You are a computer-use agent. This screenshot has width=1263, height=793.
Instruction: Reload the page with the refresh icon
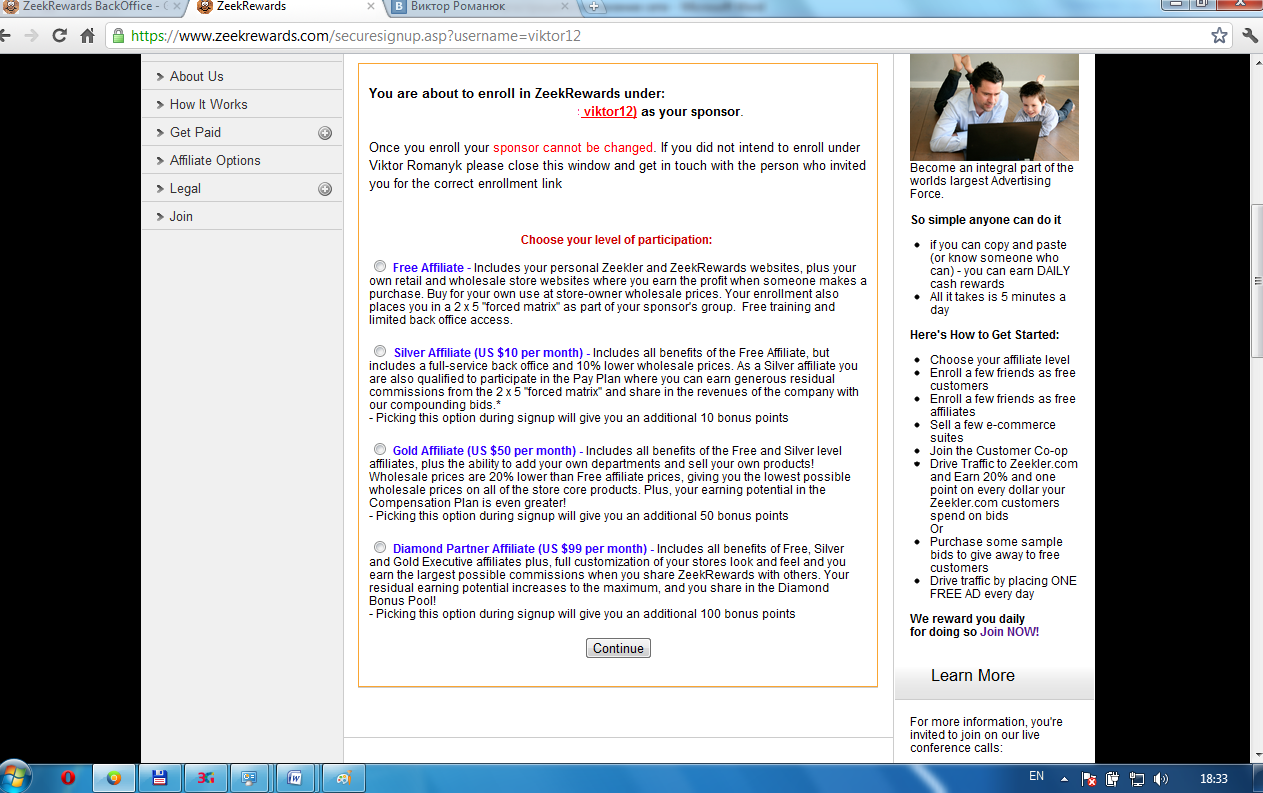60,35
